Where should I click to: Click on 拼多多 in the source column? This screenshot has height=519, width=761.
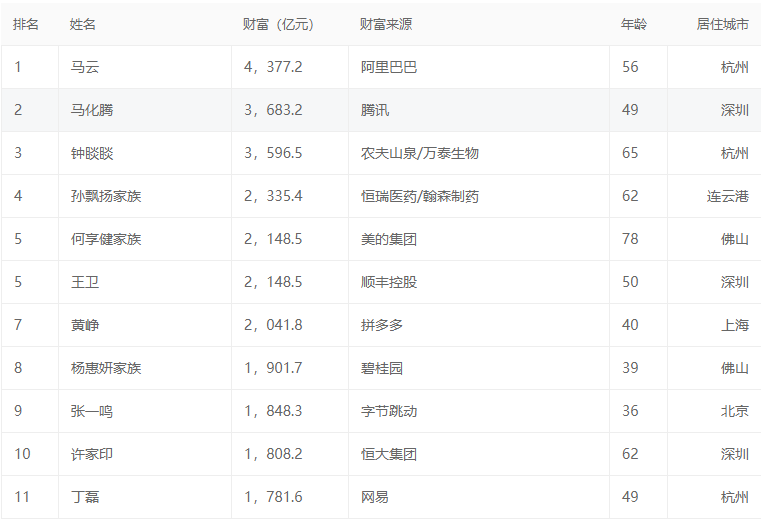pyautogui.click(x=382, y=325)
